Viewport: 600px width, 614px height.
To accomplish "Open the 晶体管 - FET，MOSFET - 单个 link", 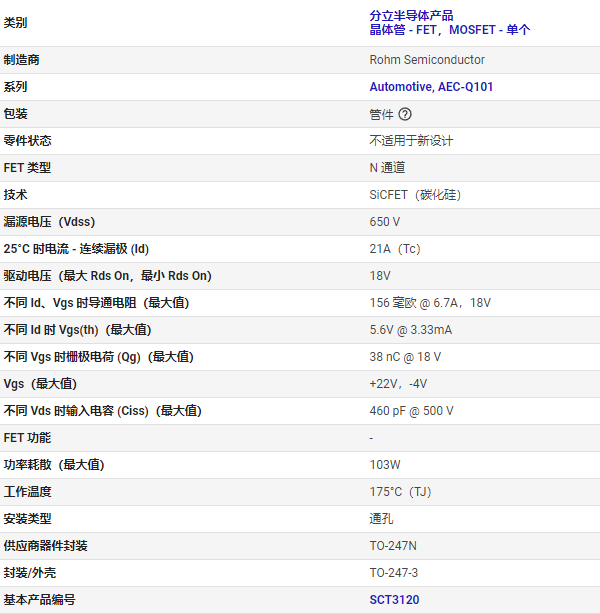I will 449,30.
